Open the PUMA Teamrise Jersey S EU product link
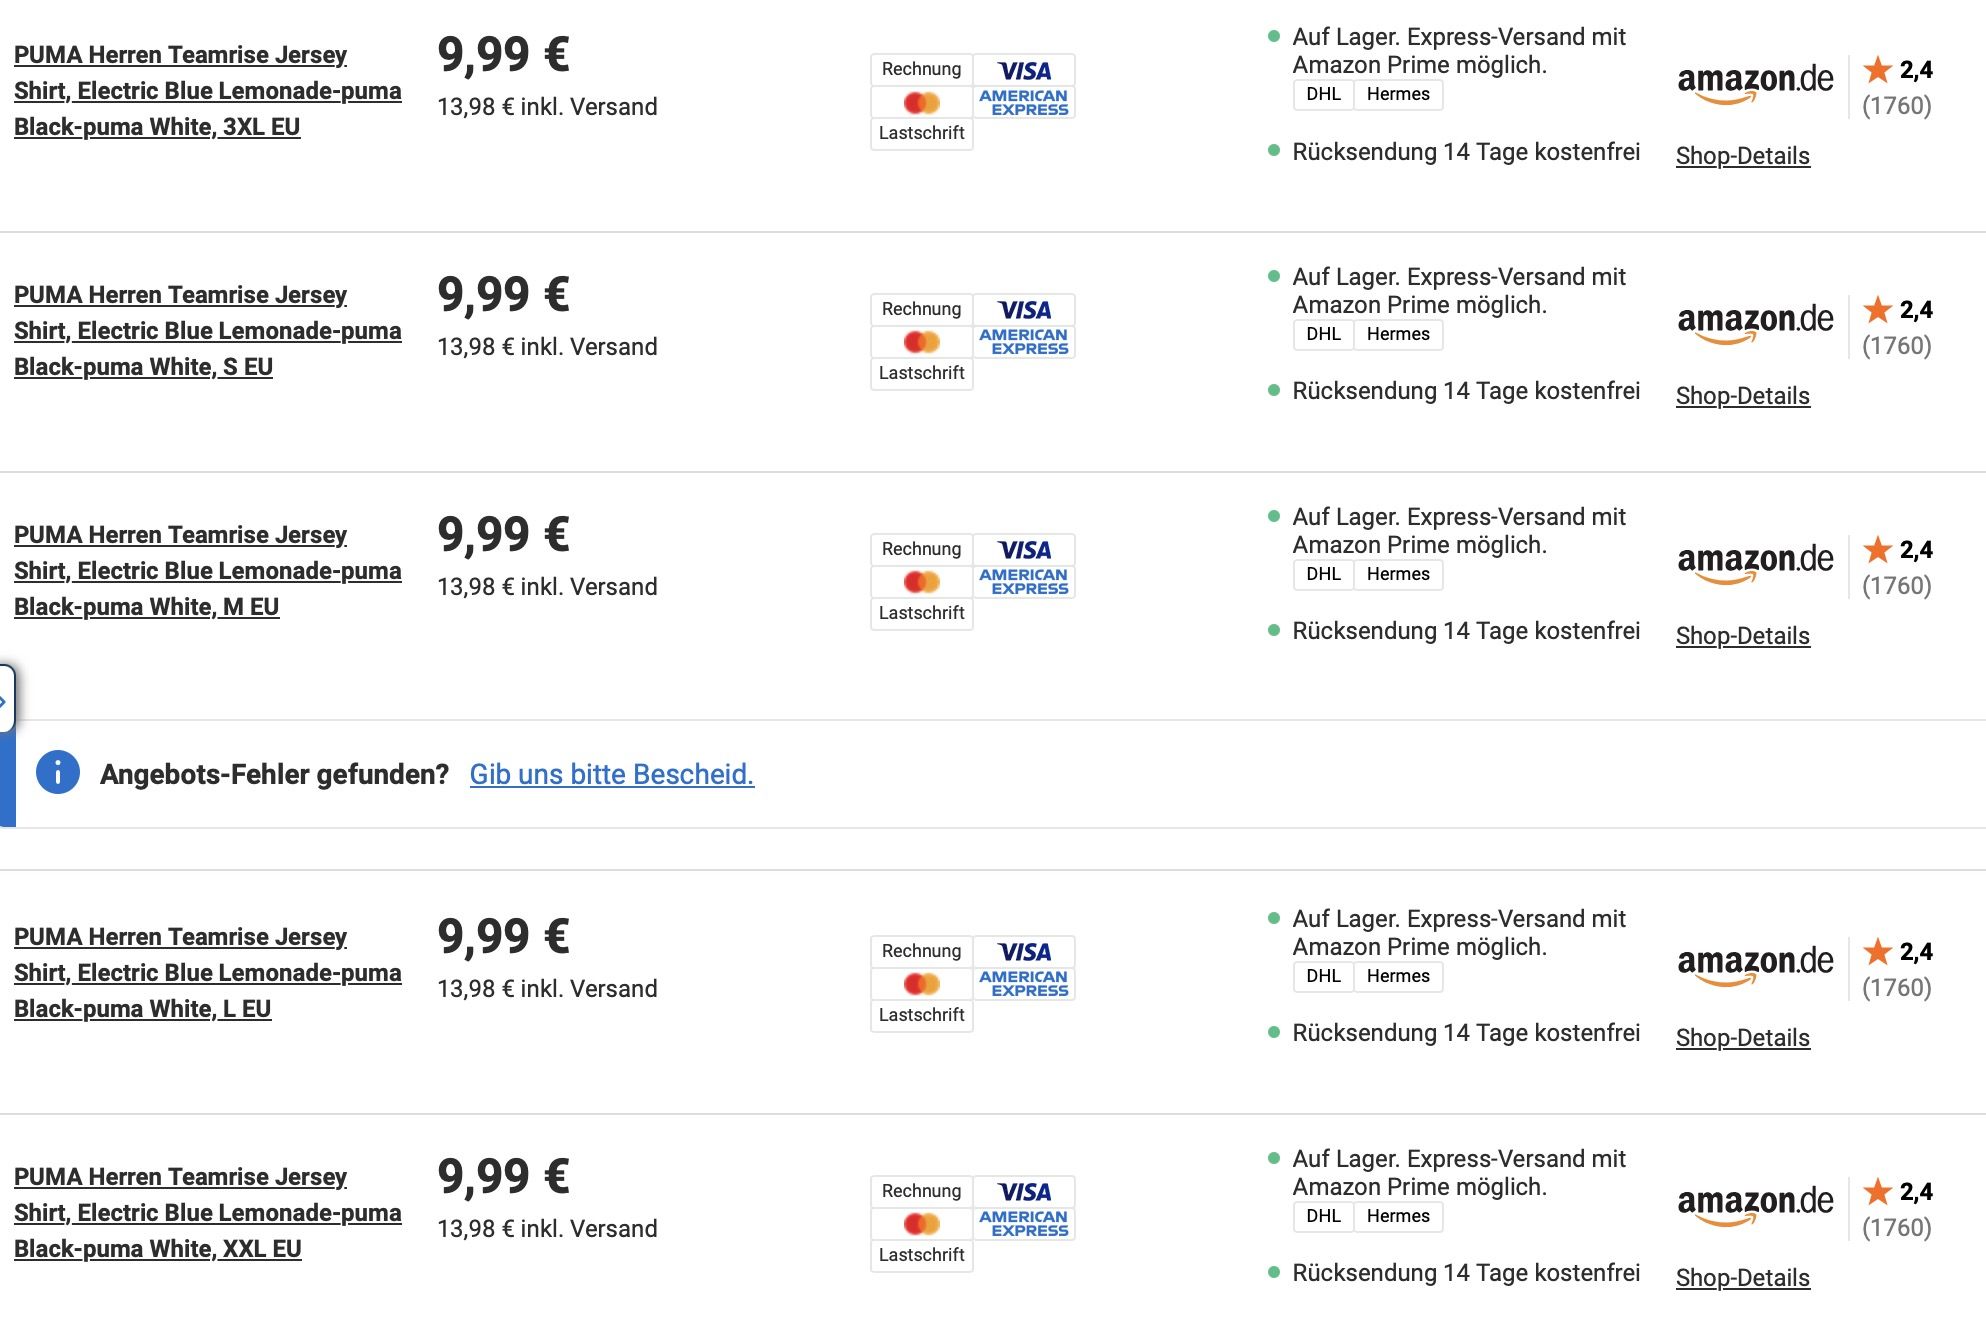The width and height of the screenshot is (1986, 1334). (x=208, y=330)
